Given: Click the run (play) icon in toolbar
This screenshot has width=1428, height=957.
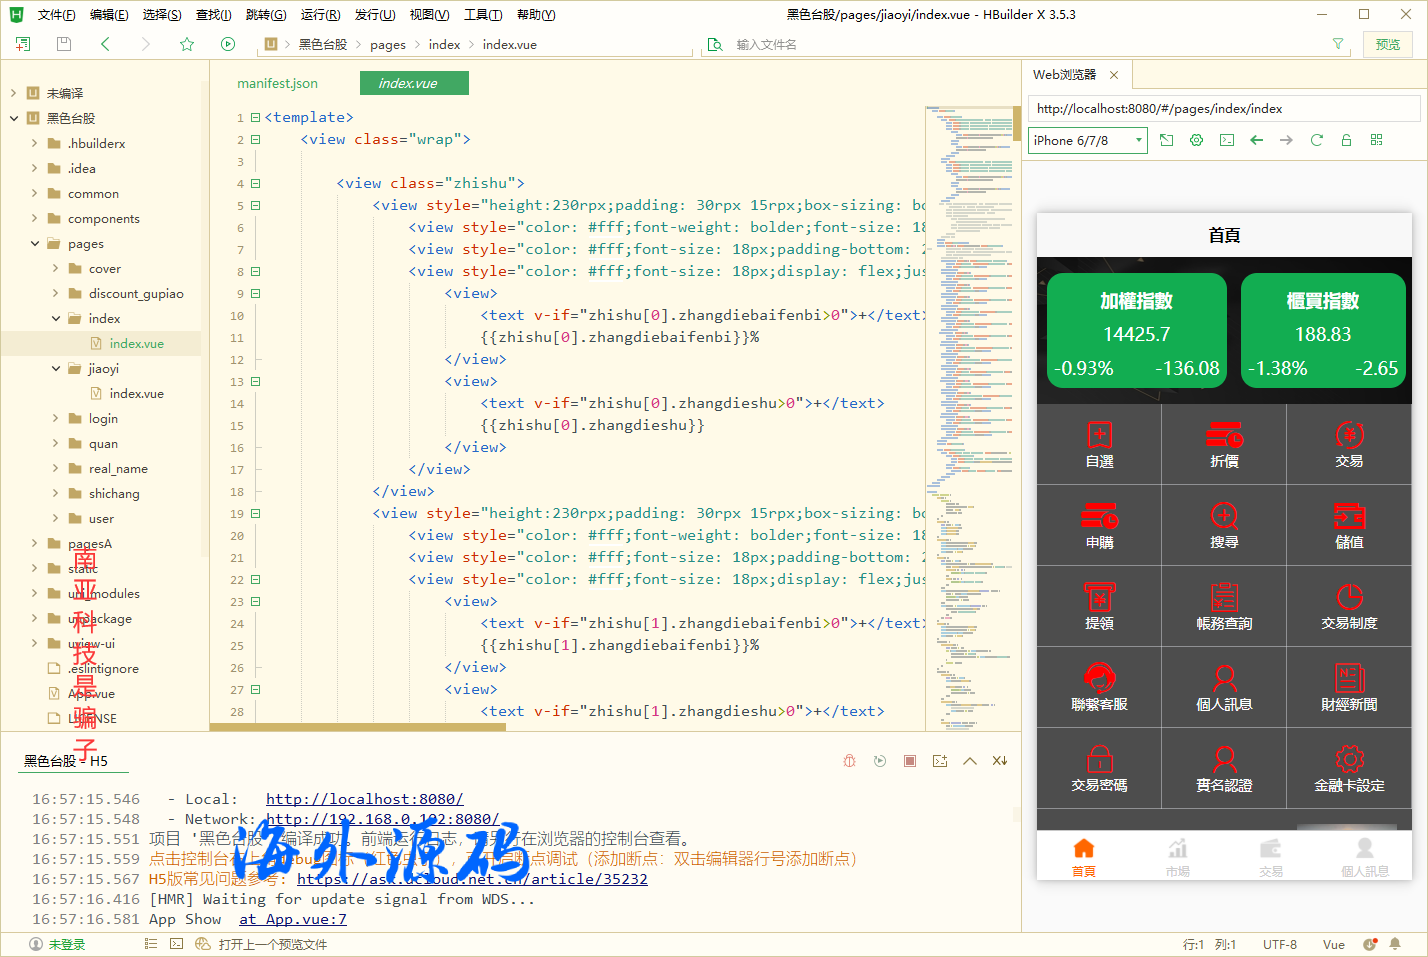Looking at the screenshot, I should 228,44.
